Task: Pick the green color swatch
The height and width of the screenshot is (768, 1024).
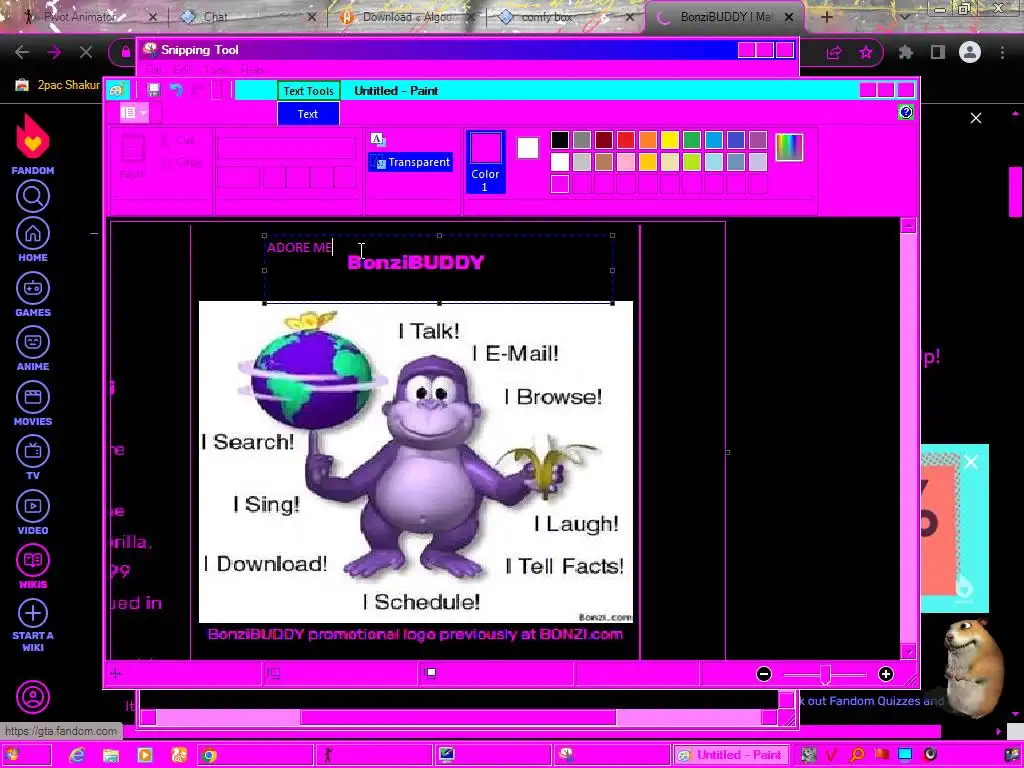Action: [x=692, y=140]
